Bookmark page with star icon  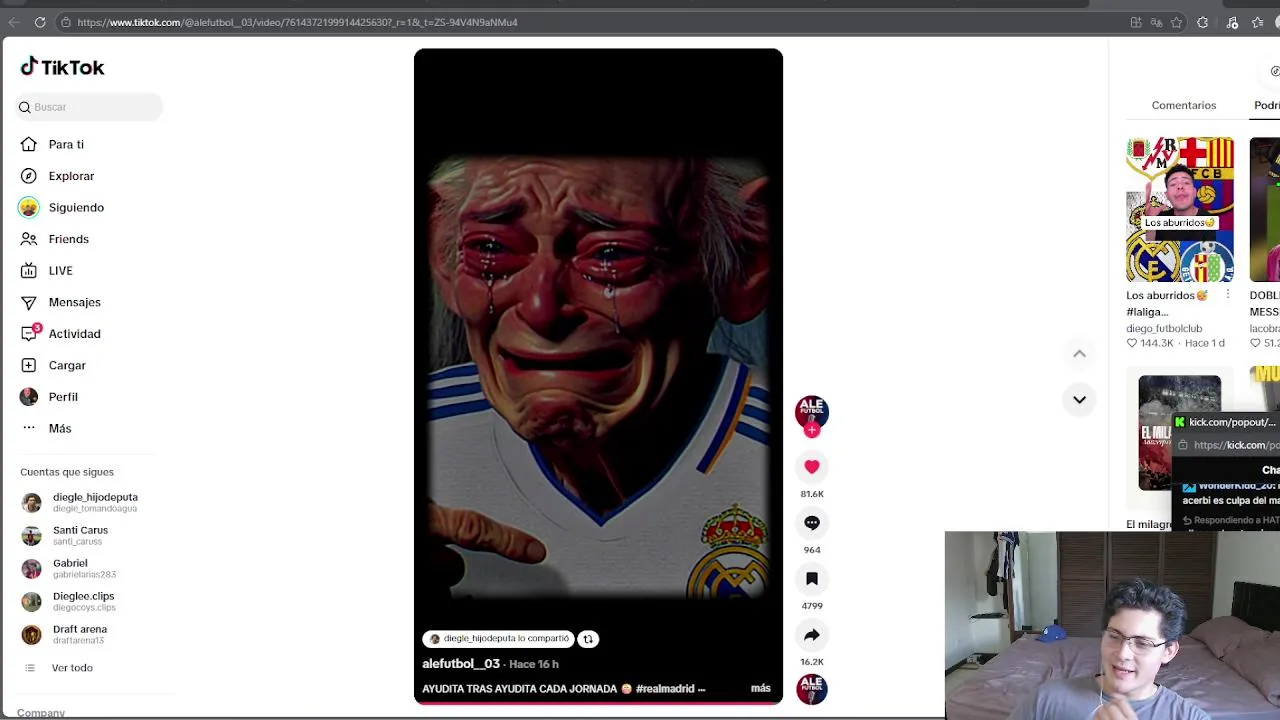pyautogui.click(x=1177, y=22)
